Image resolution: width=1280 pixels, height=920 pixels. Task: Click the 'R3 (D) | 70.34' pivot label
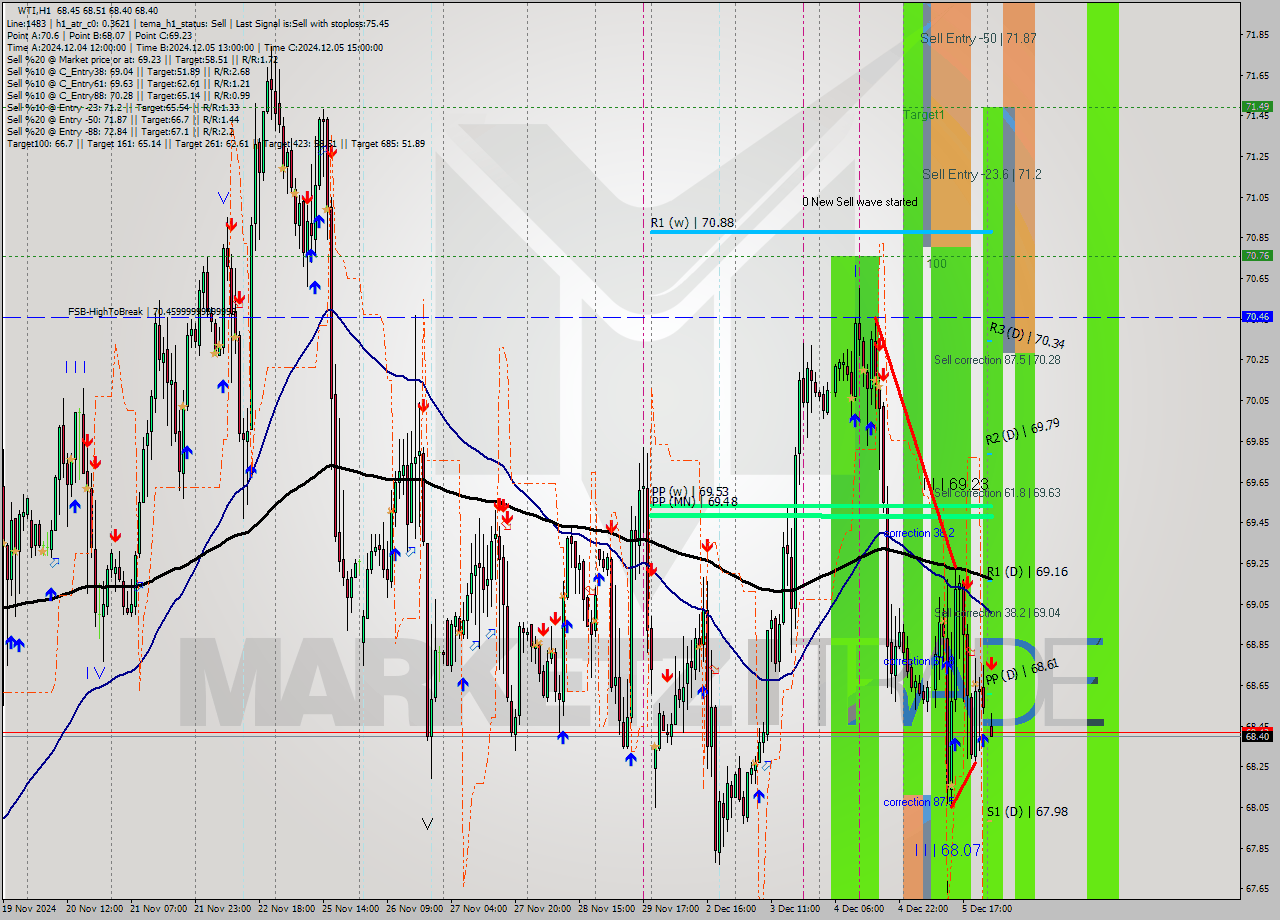(x=1026, y=334)
